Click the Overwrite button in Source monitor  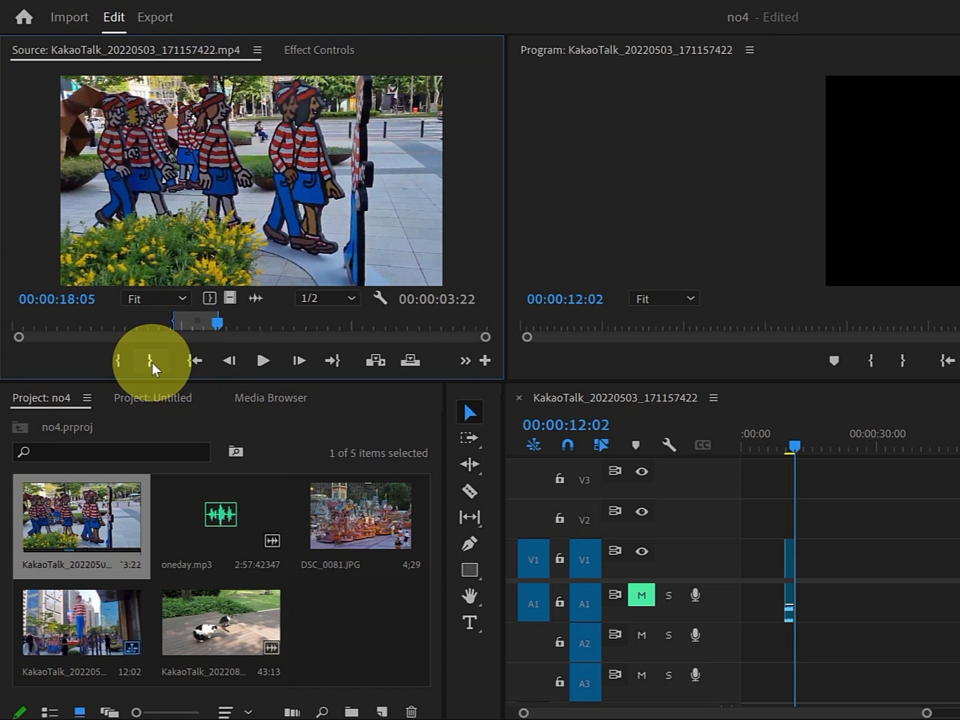coord(410,361)
